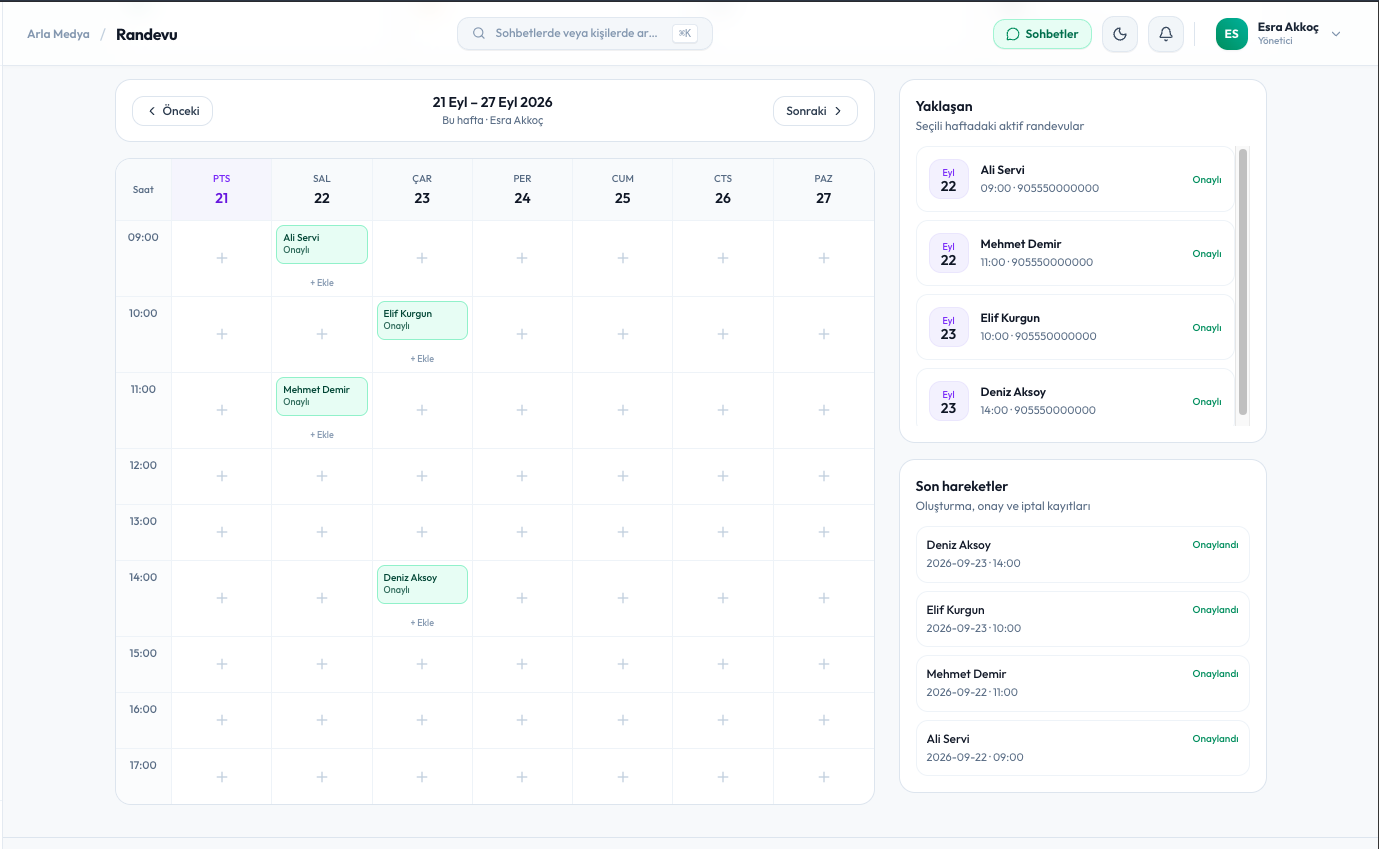The height and width of the screenshot is (849, 1379).
Task: Click the + Ekle link under Ali Servi
Action: click(x=322, y=283)
